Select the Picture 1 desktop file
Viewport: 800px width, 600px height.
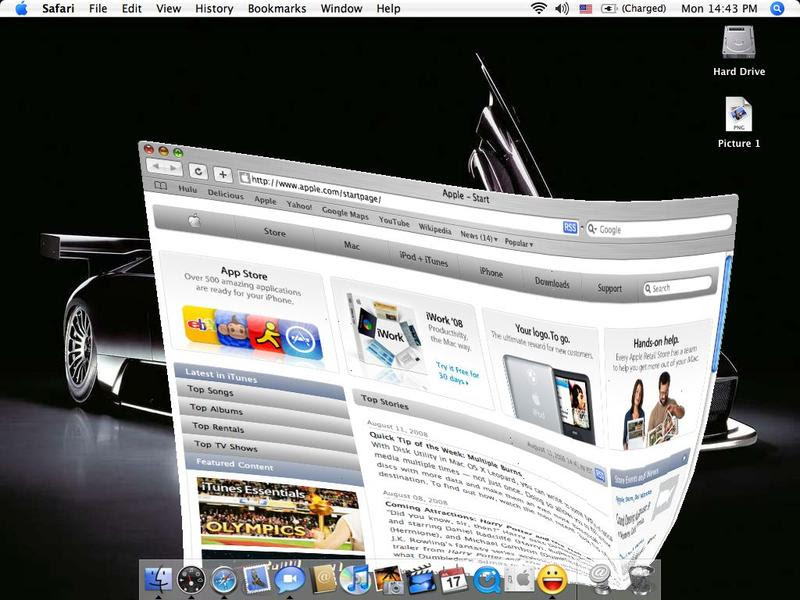point(739,123)
